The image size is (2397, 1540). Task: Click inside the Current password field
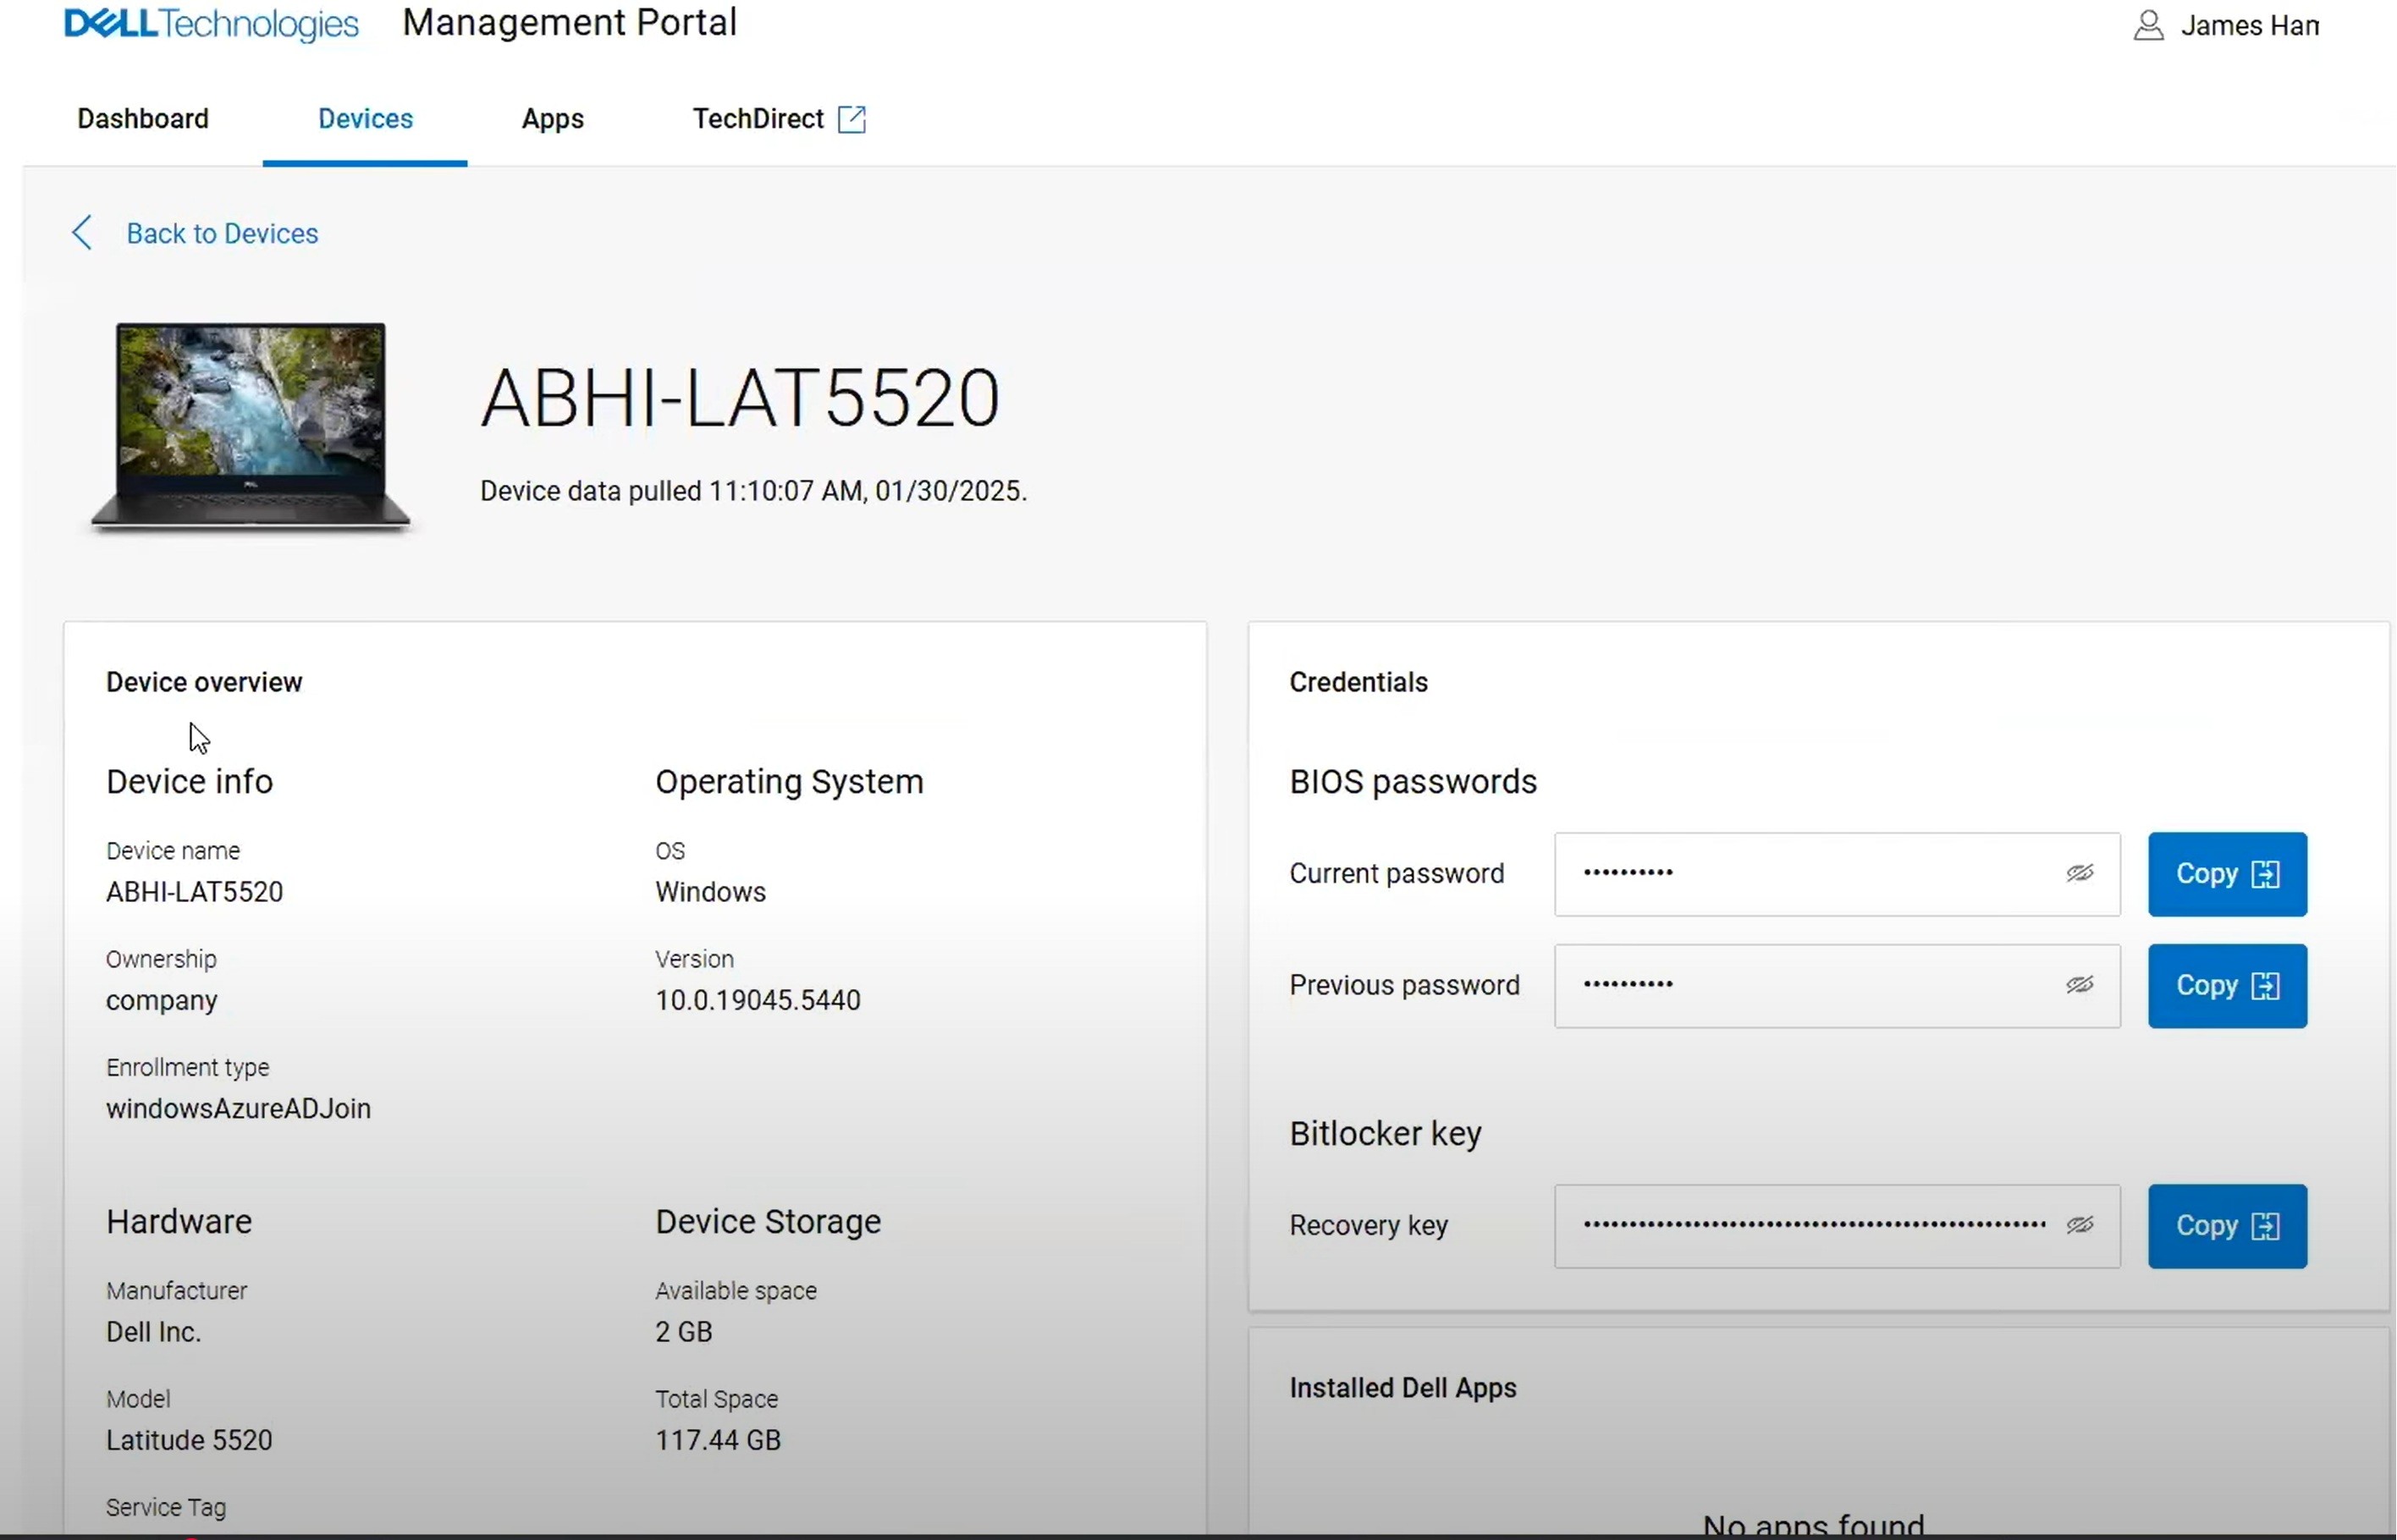(x=1800, y=873)
